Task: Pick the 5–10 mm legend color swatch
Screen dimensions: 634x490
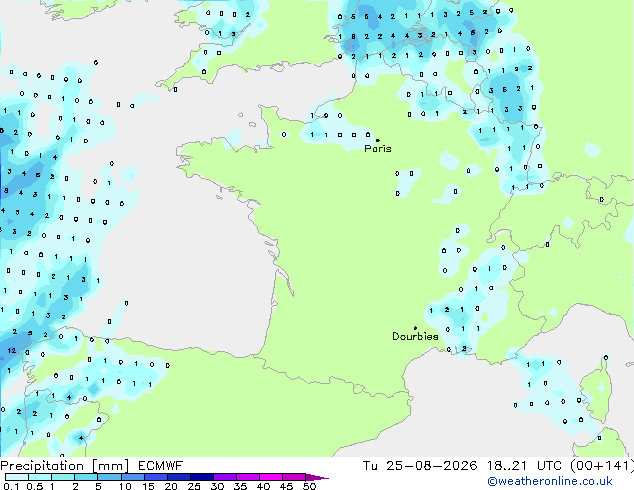Action: [x=109, y=477]
